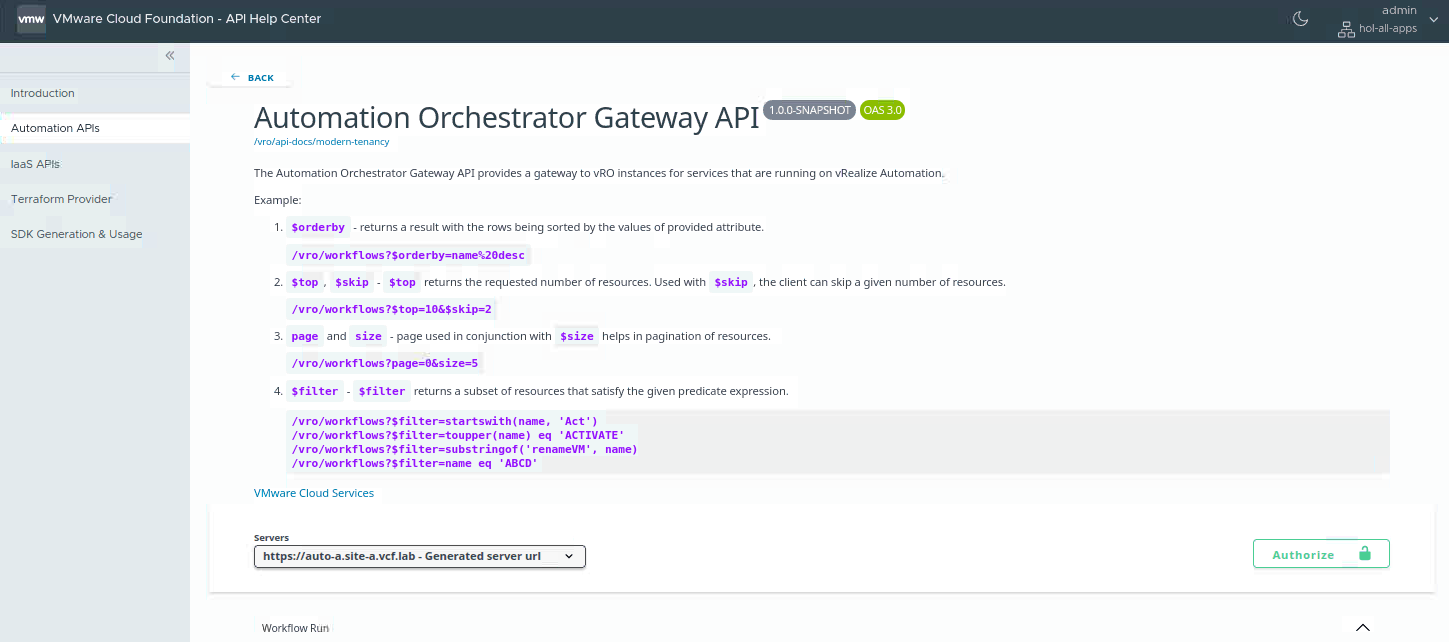Click the 1.0.0-SNAPSHOT version badge
The image size is (1449, 642).
809,110
